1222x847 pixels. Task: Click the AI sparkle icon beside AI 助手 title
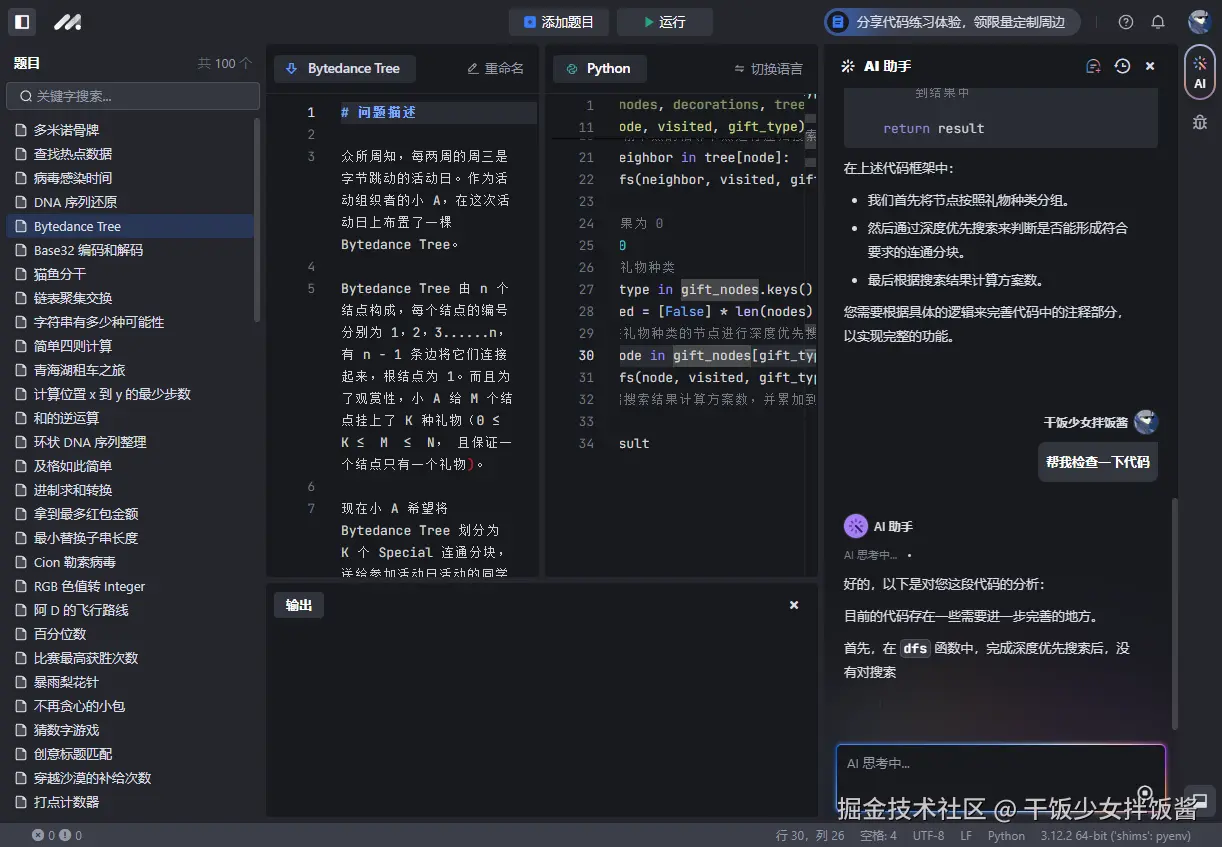point(848,66)
